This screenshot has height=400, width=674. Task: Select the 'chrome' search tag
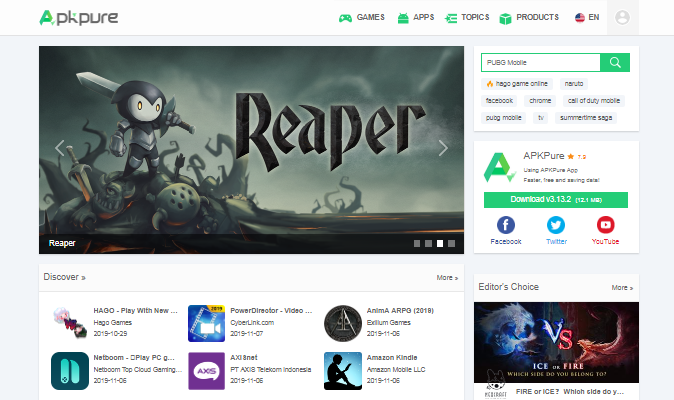[x=540, y=101]
